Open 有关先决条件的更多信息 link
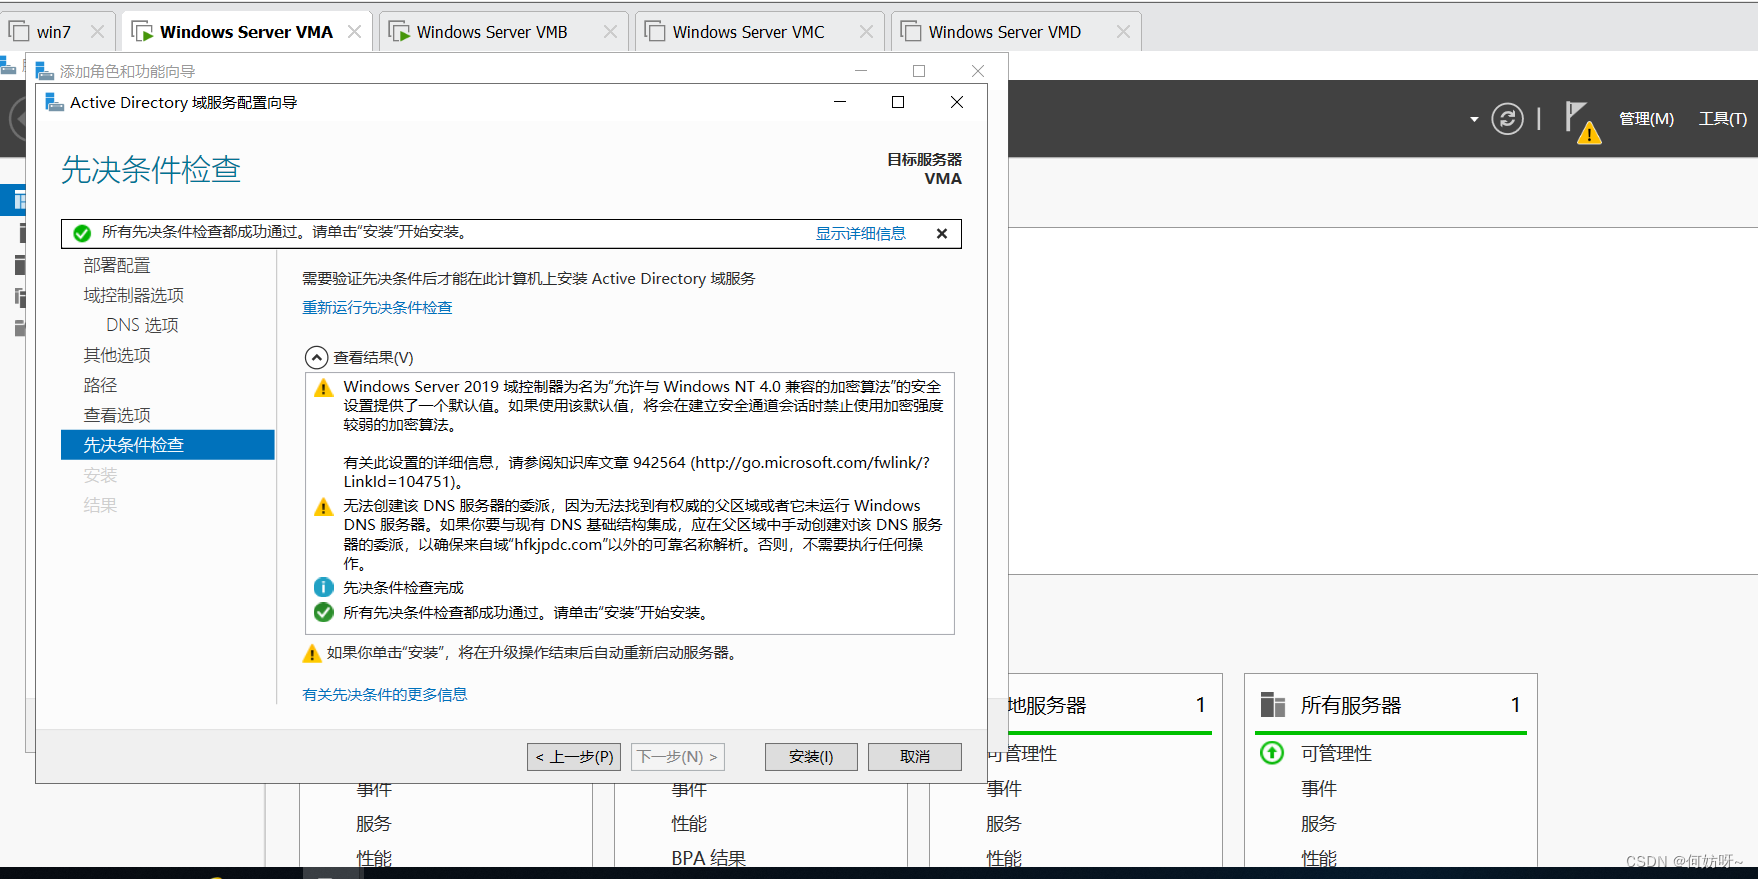The height and width of the screenshot is (879, 1758). point(384,695)
